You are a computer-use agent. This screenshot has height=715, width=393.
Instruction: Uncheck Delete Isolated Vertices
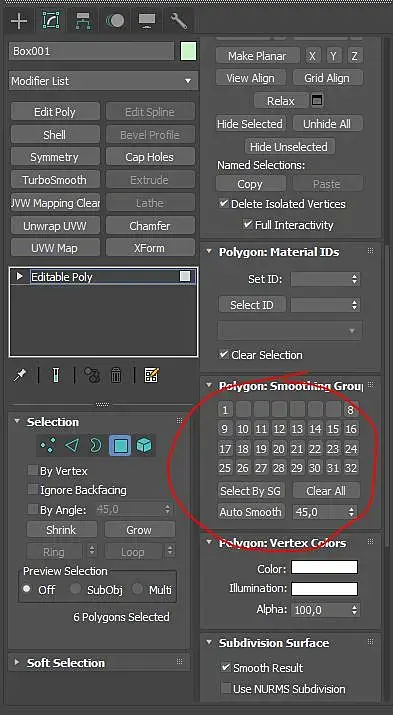click(x=223, y=203)
